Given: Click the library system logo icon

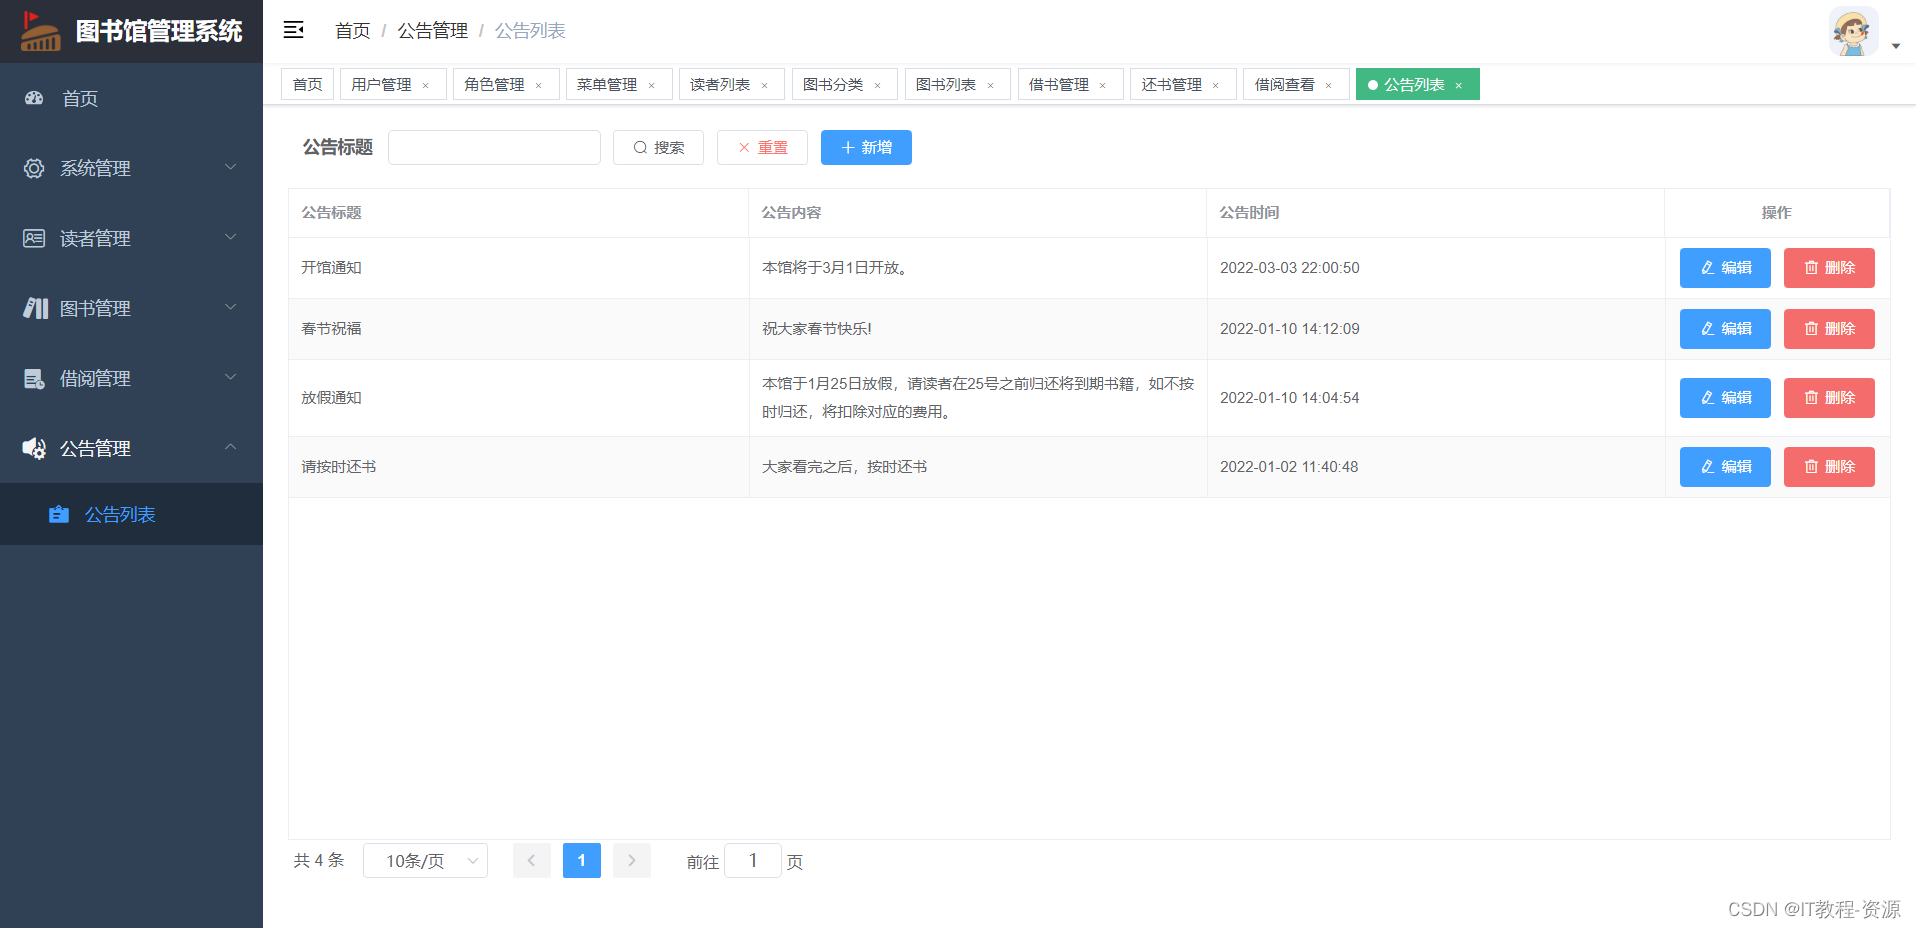Looking at the screenshot, I should 40,31.
